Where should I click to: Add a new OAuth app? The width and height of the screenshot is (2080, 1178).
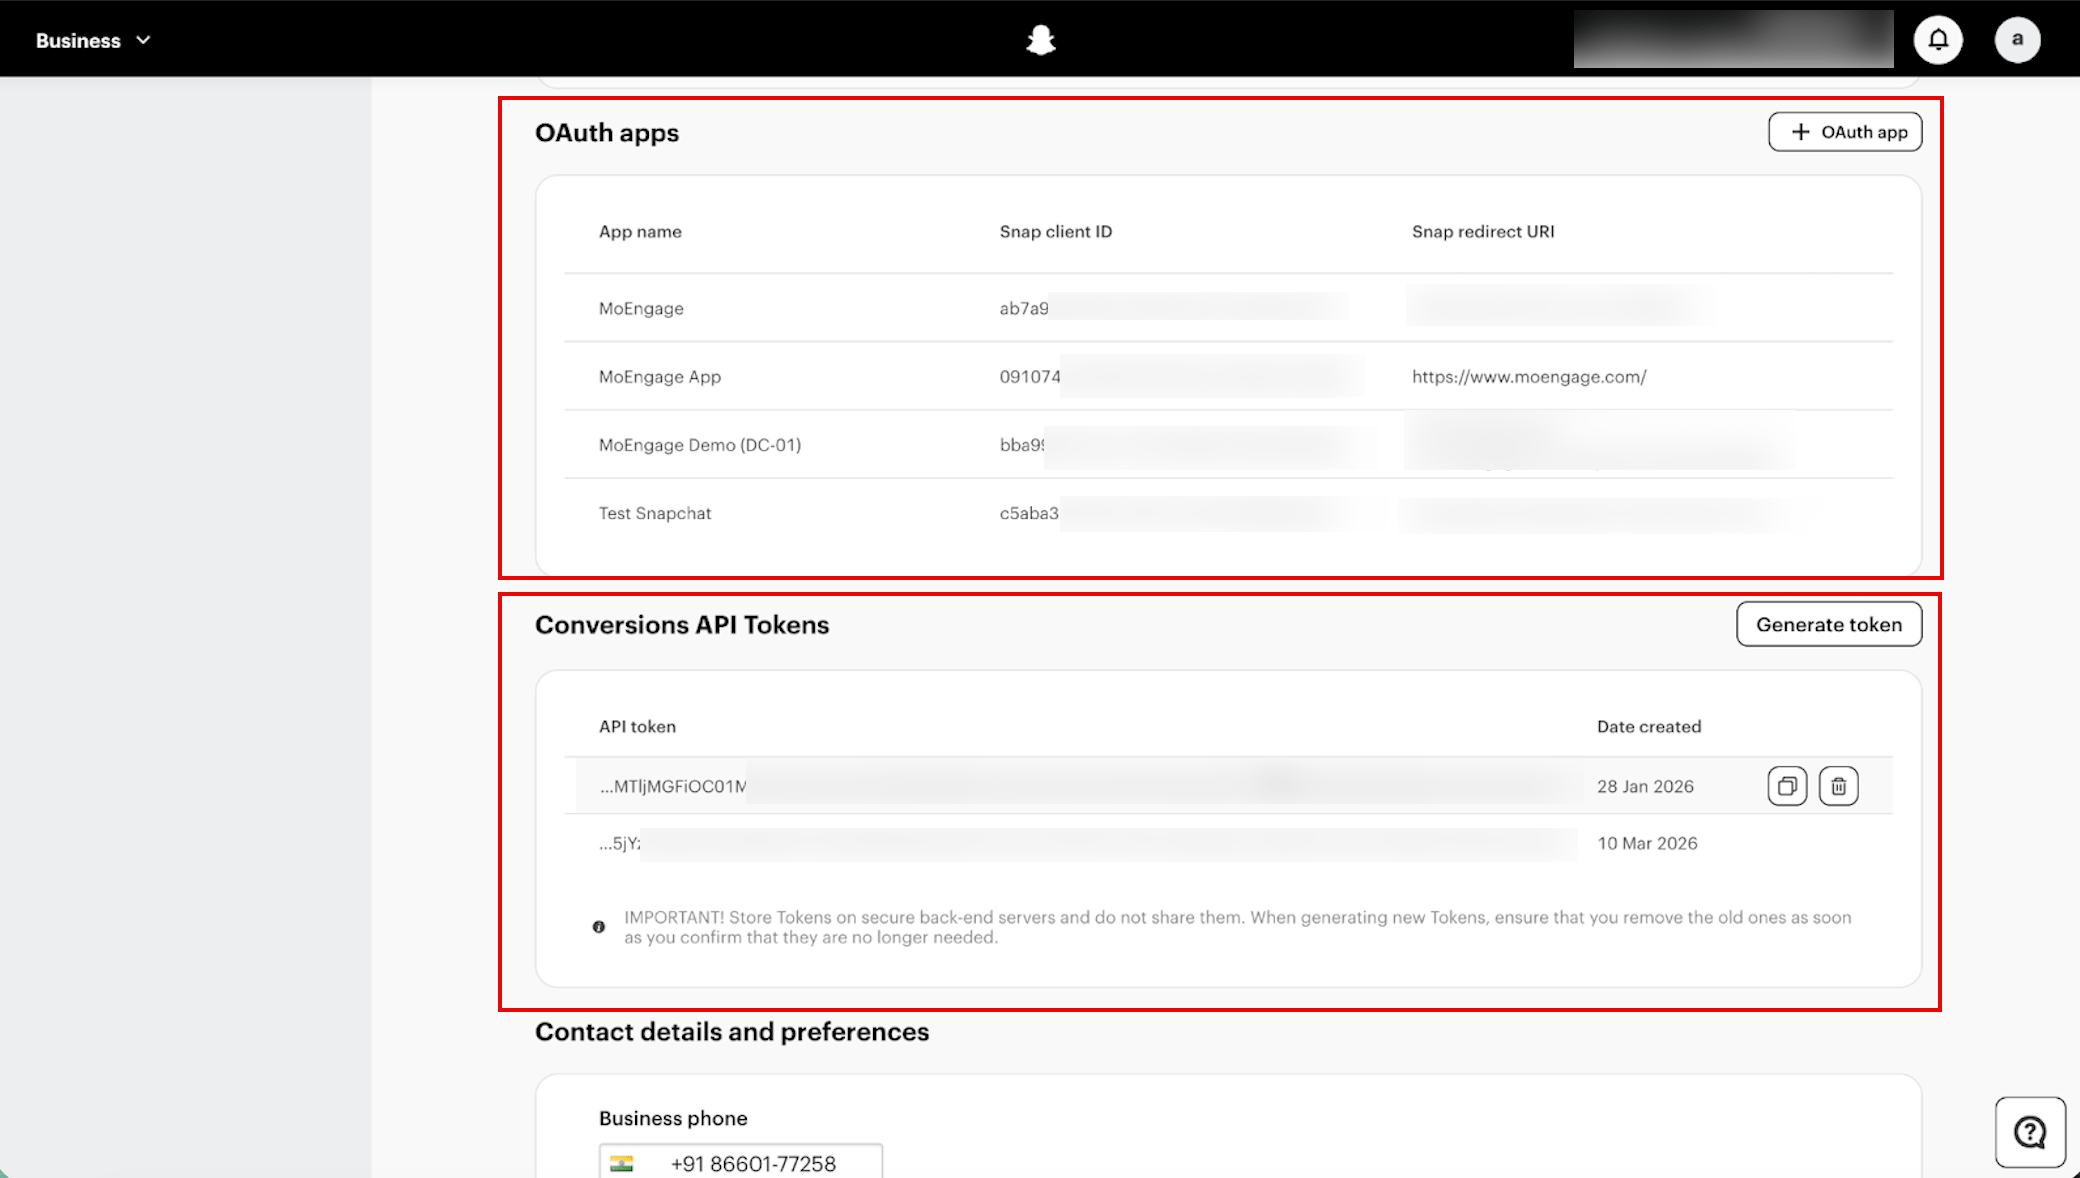pos(1845,132)
